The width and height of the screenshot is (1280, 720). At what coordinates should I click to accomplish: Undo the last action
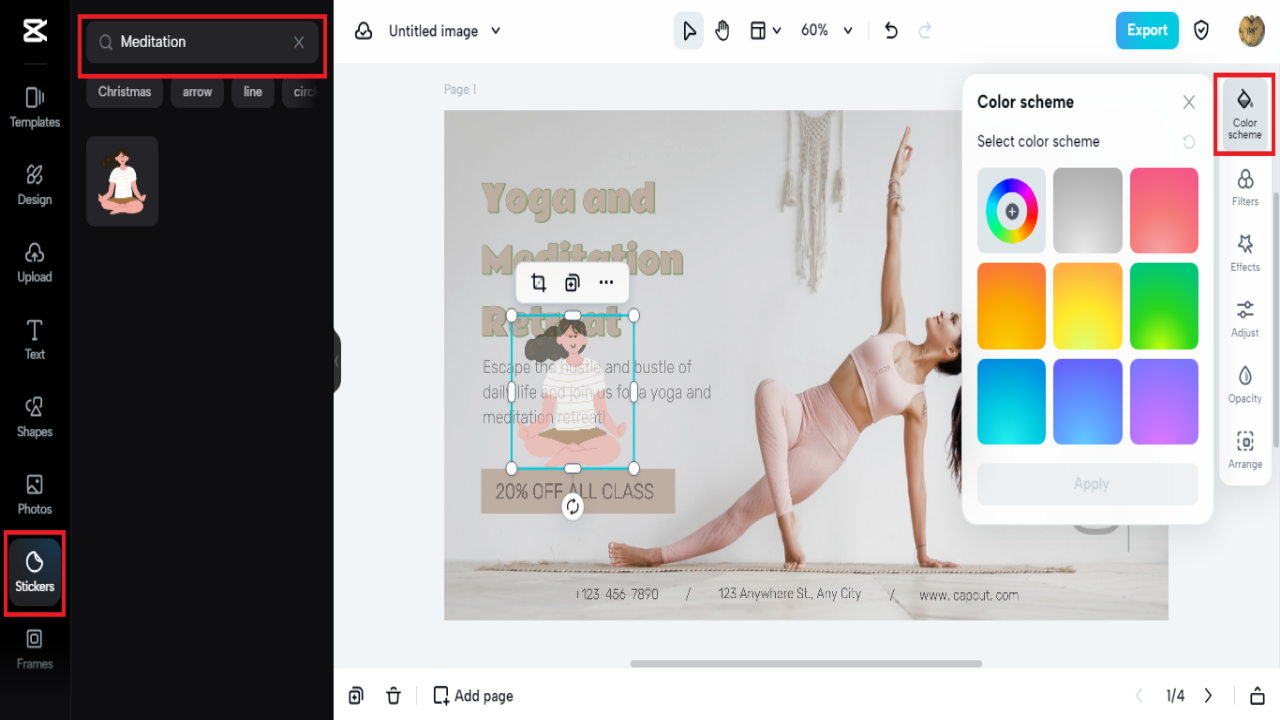click(x=890, y=30)
